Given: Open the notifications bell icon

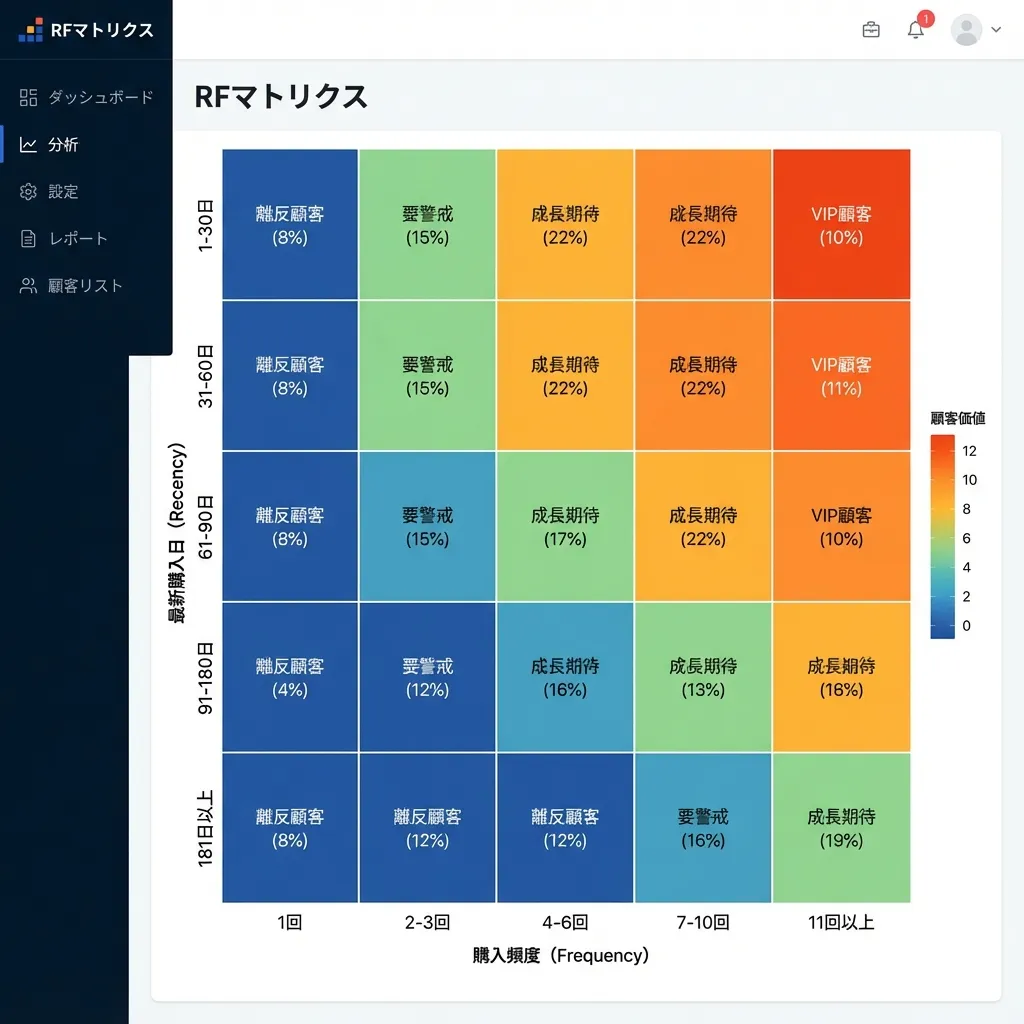Looking at the screenshot, I should coord(914,30).
